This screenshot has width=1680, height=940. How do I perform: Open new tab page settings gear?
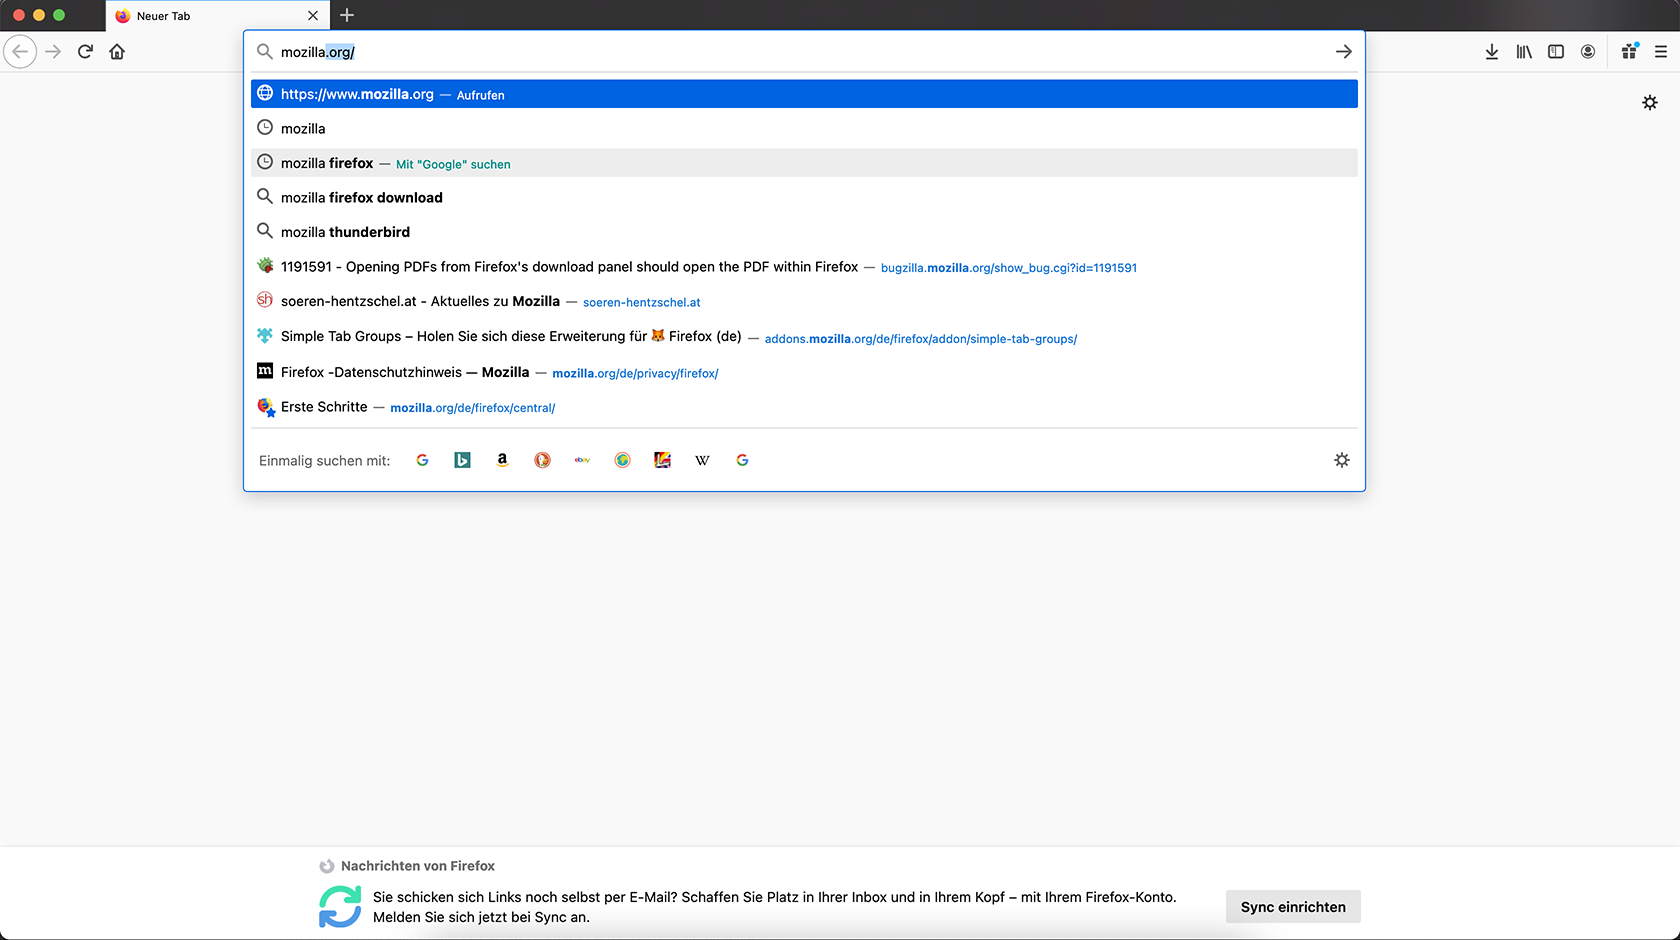[x=1650, y=102]
